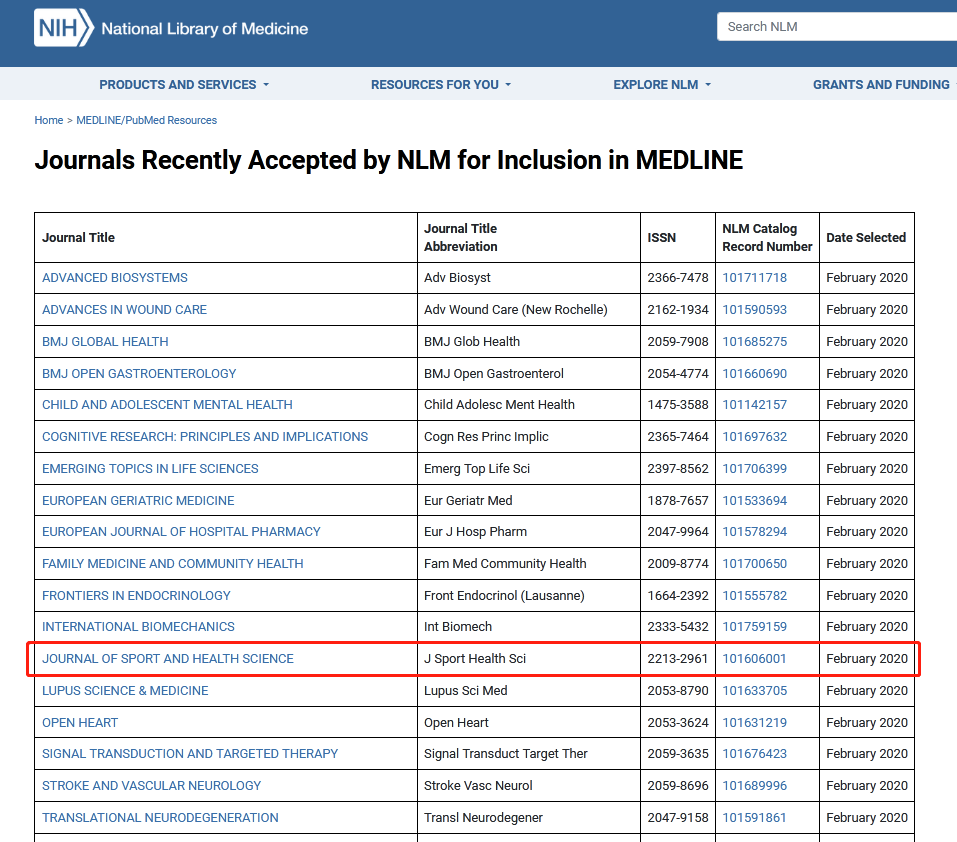Viewport: 957px width, 842px height.
Task: Click the Lupus Science & Medicine link
Action: point(125,691)
